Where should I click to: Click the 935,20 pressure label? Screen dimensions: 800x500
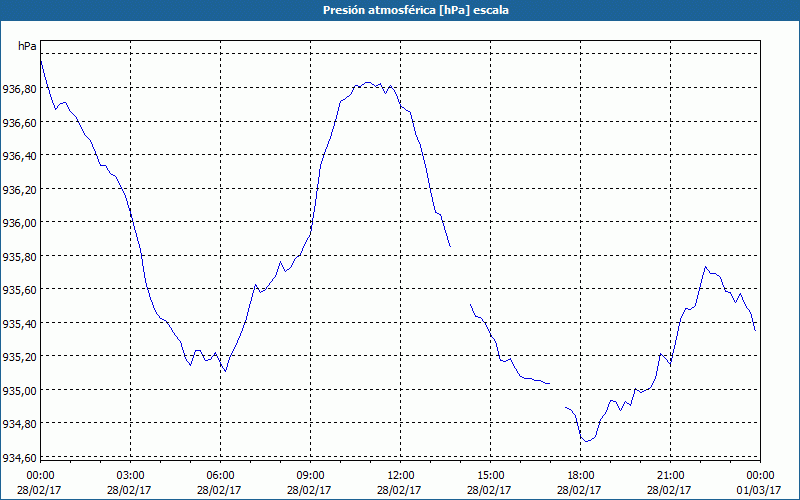pos(20,356)
